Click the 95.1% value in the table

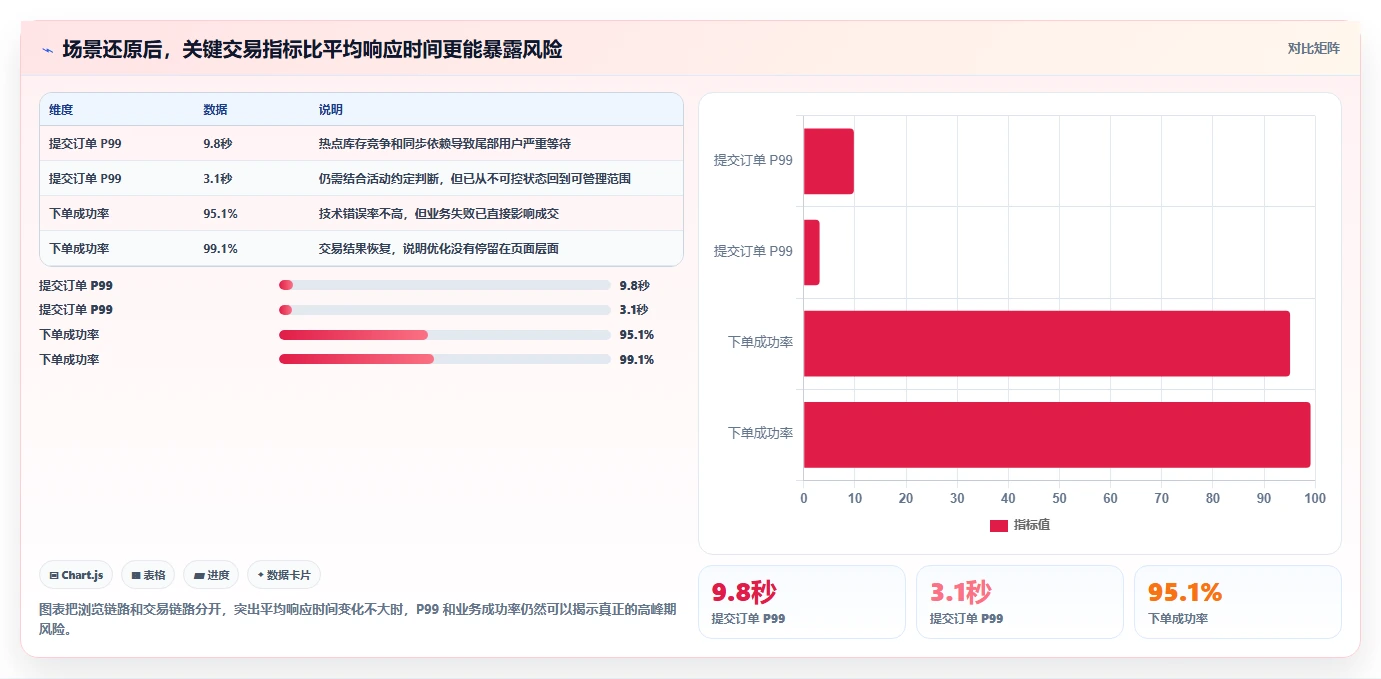pyautogui.click(x=220, y=214)
